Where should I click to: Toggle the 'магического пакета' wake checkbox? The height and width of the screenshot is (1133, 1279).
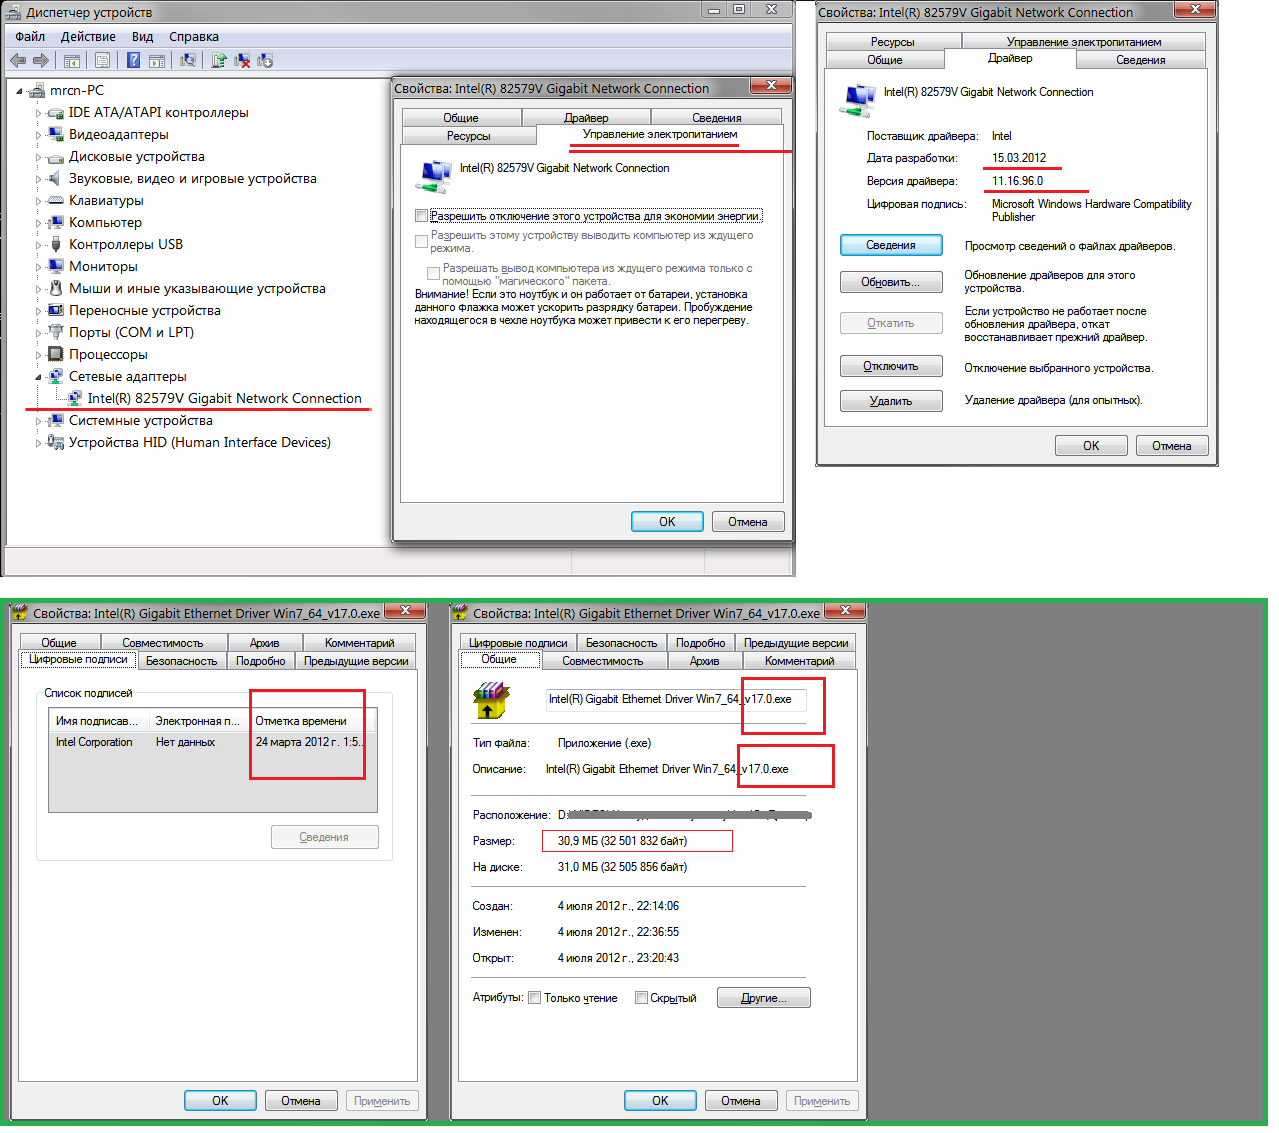[x=433, y=273]
